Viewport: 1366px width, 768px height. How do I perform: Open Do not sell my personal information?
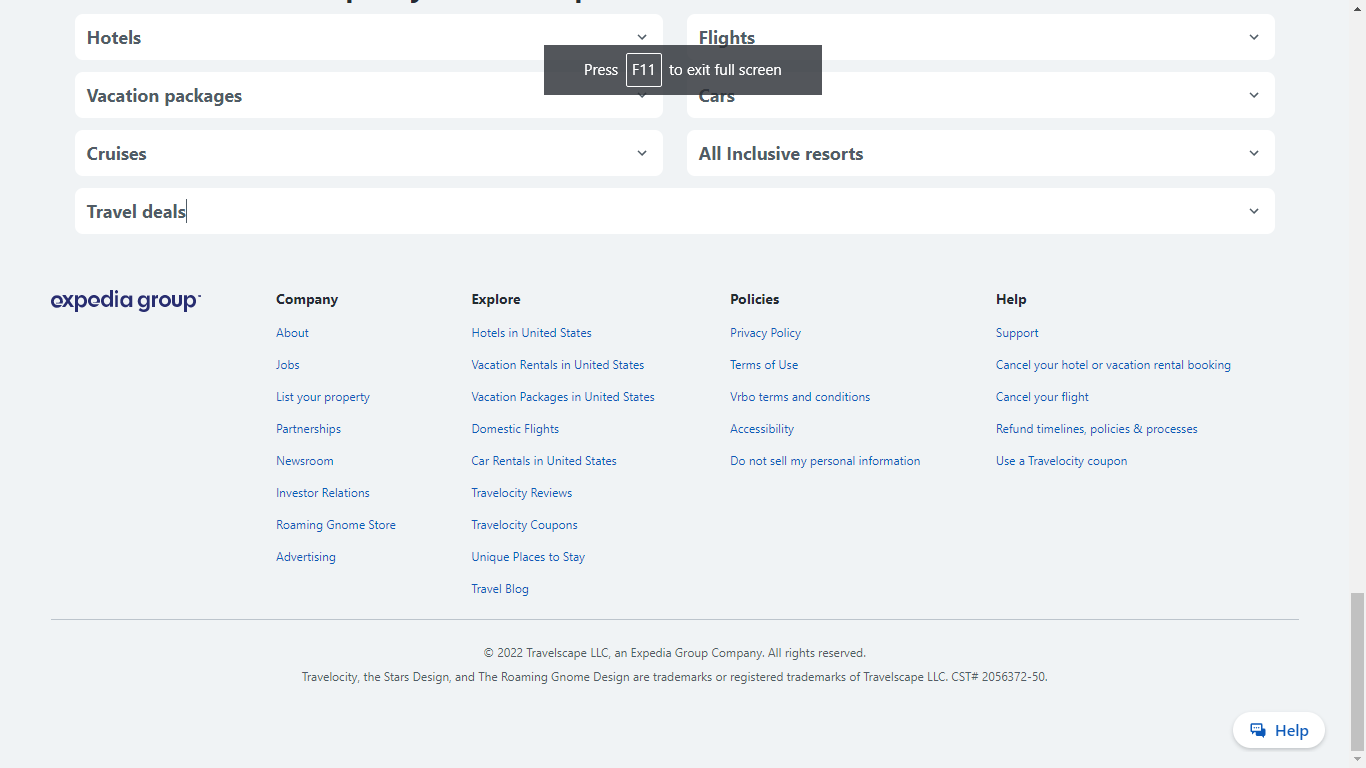pos(825,461)
